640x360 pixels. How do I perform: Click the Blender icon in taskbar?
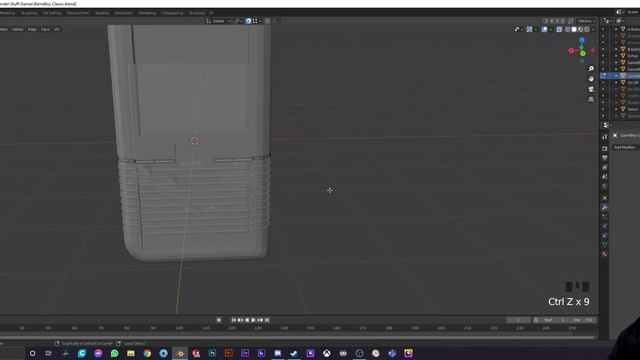(180, 353)
